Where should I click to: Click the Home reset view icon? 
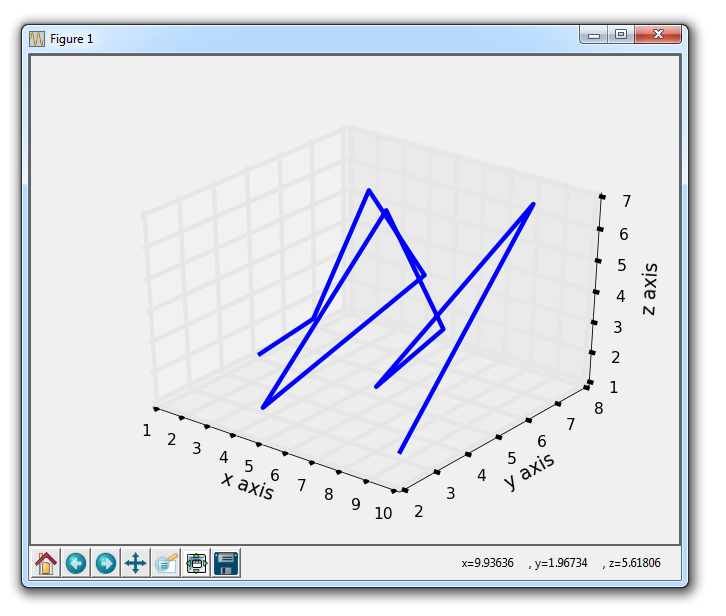point(46,563)
